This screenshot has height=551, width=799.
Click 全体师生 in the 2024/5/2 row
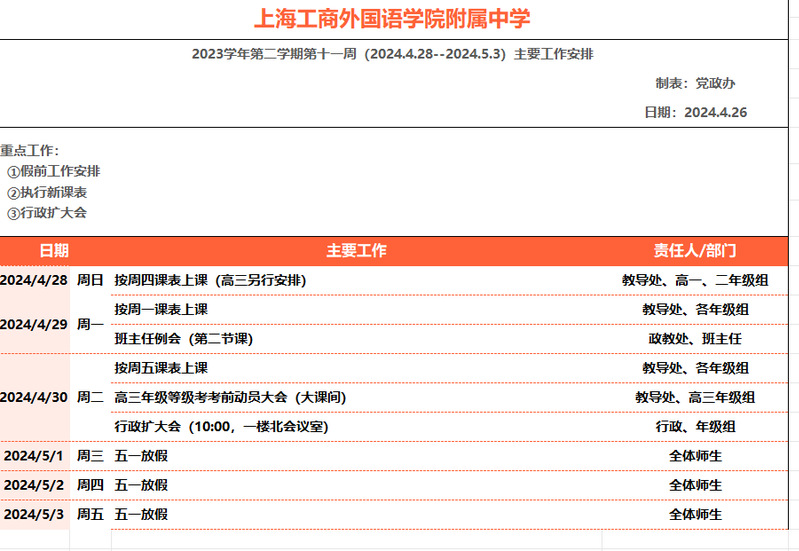695,485
